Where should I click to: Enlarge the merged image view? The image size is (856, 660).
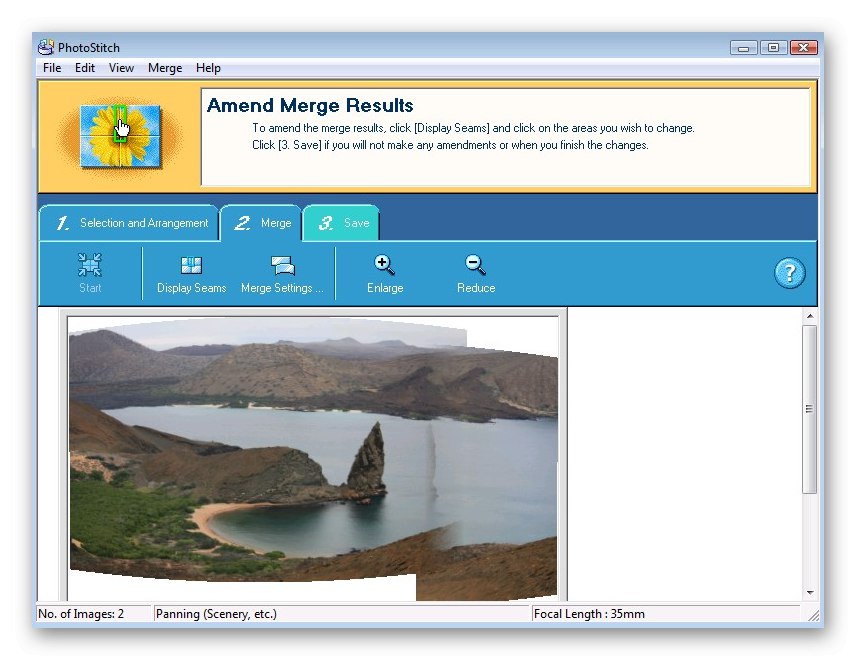tap(385, 275)
